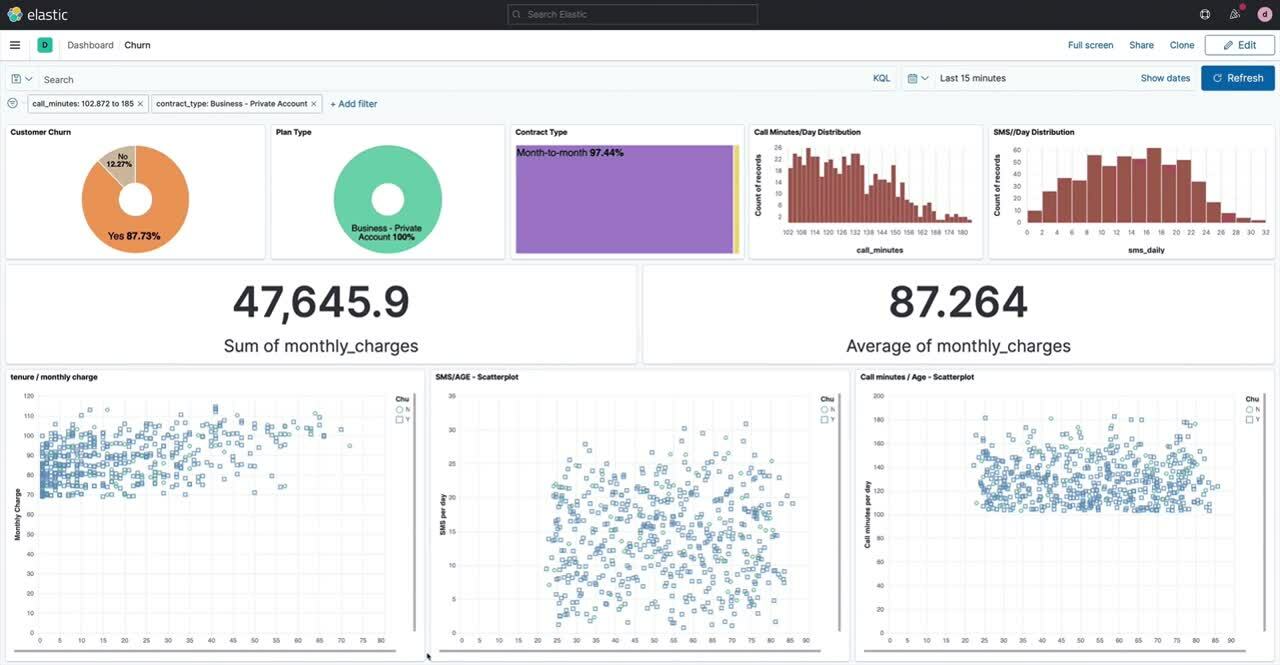This screenshot has height=665, width=1280.
Task: Open the newsfeed notifications icon
Action: tap(1235, 14)
